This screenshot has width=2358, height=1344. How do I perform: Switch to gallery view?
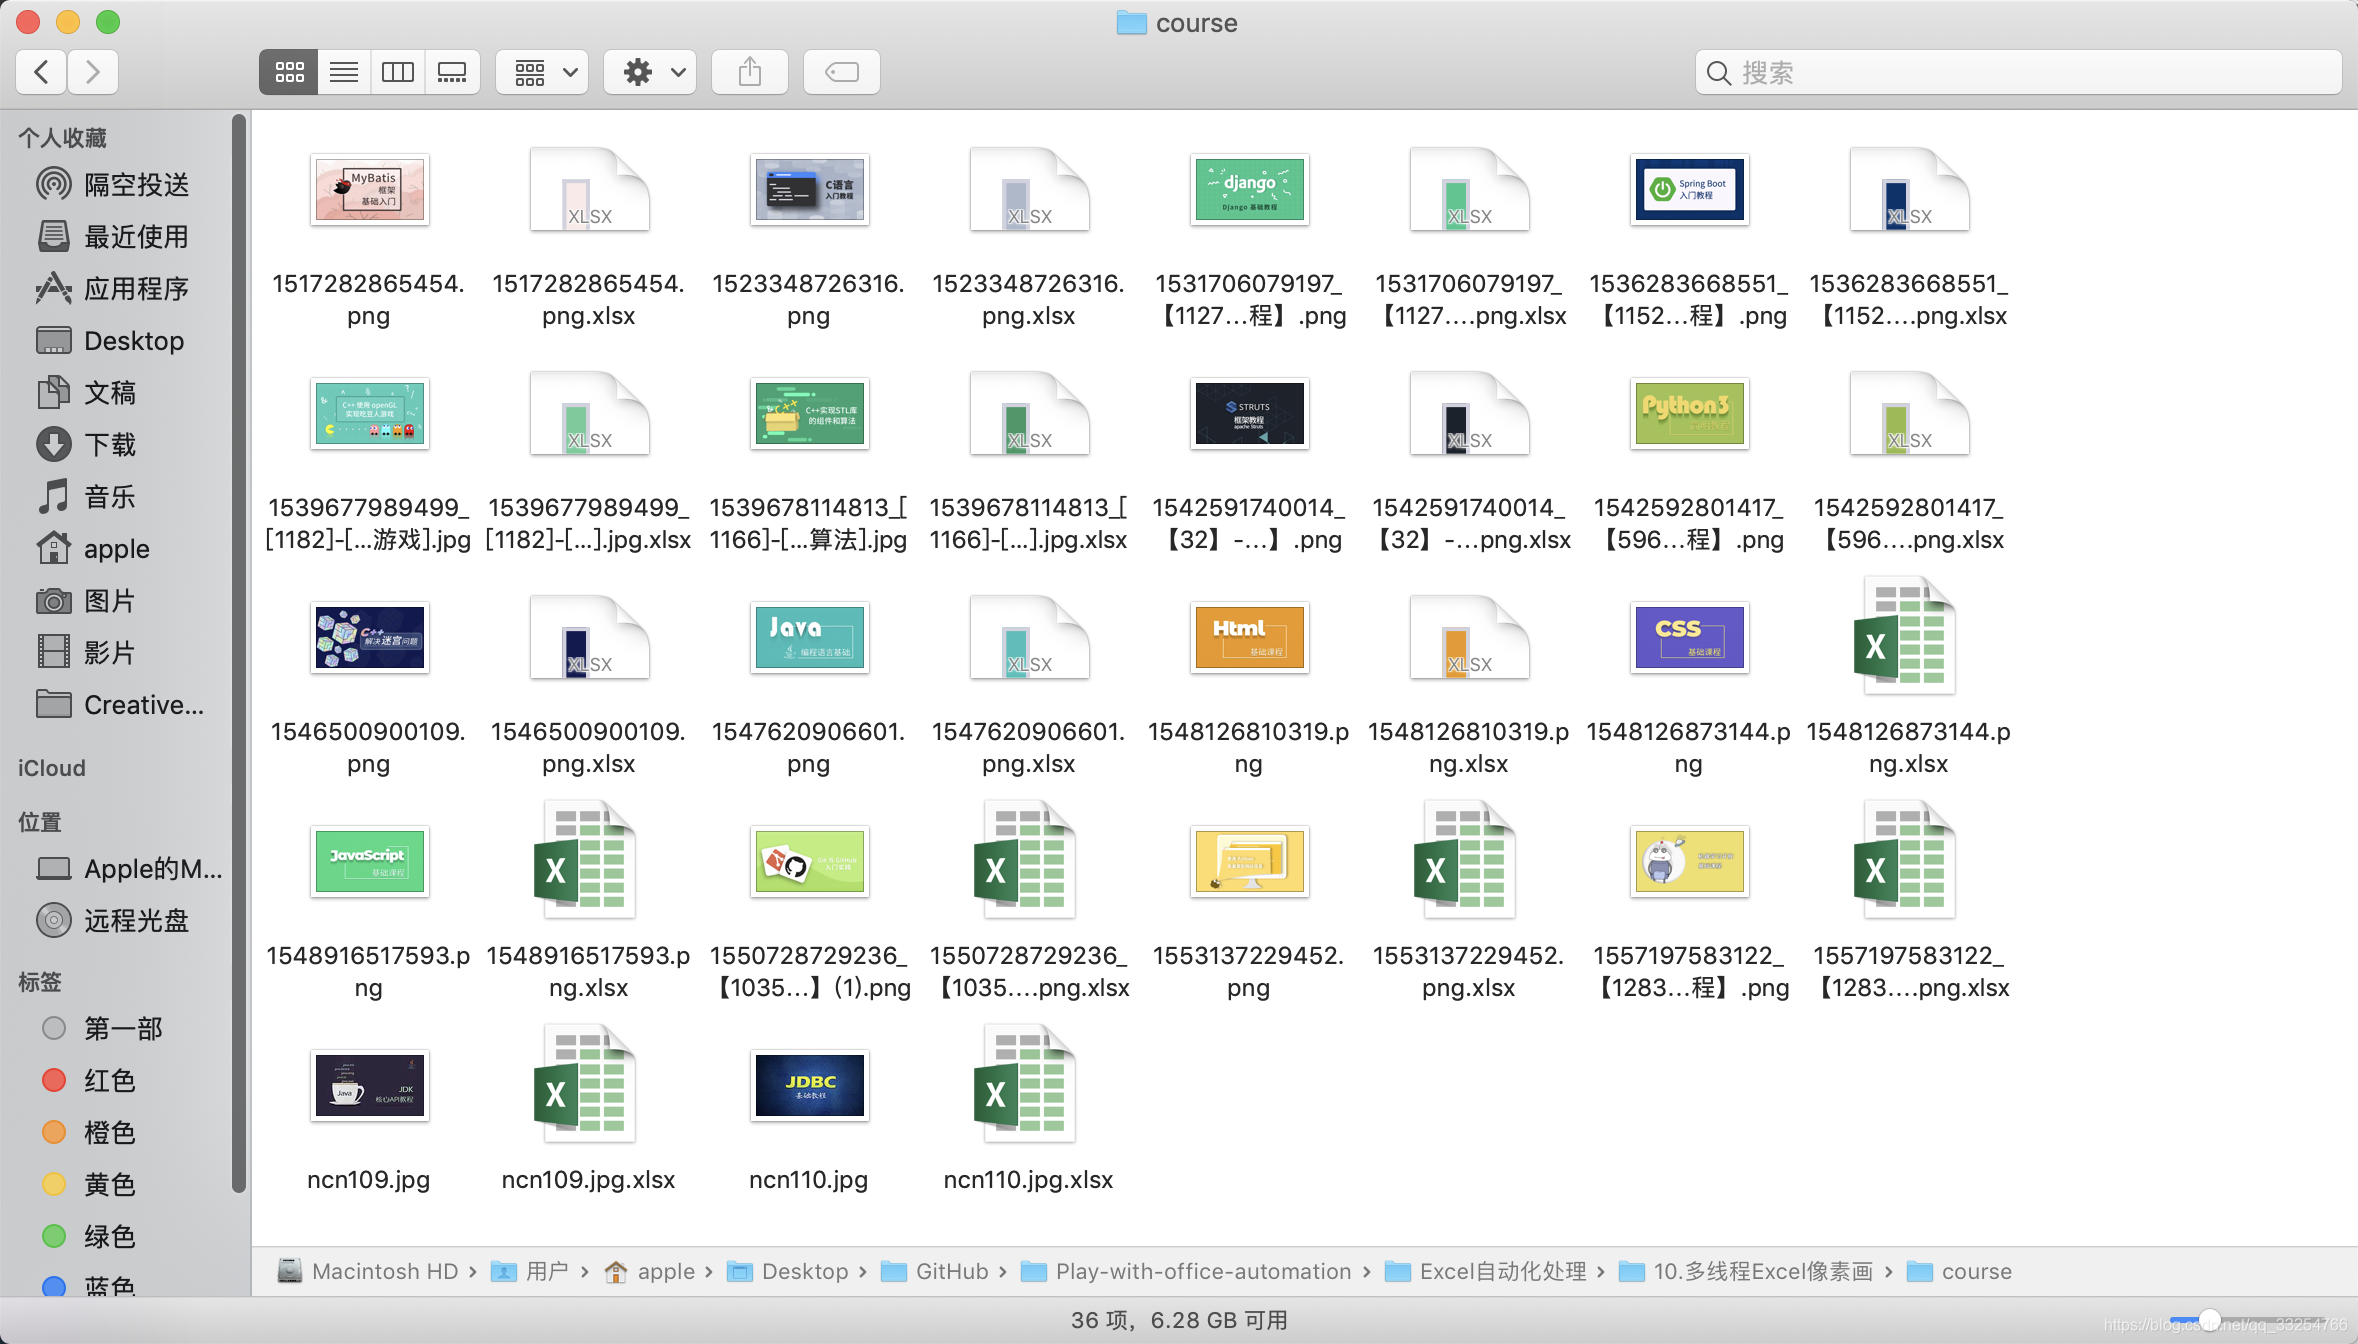point(452,72)
